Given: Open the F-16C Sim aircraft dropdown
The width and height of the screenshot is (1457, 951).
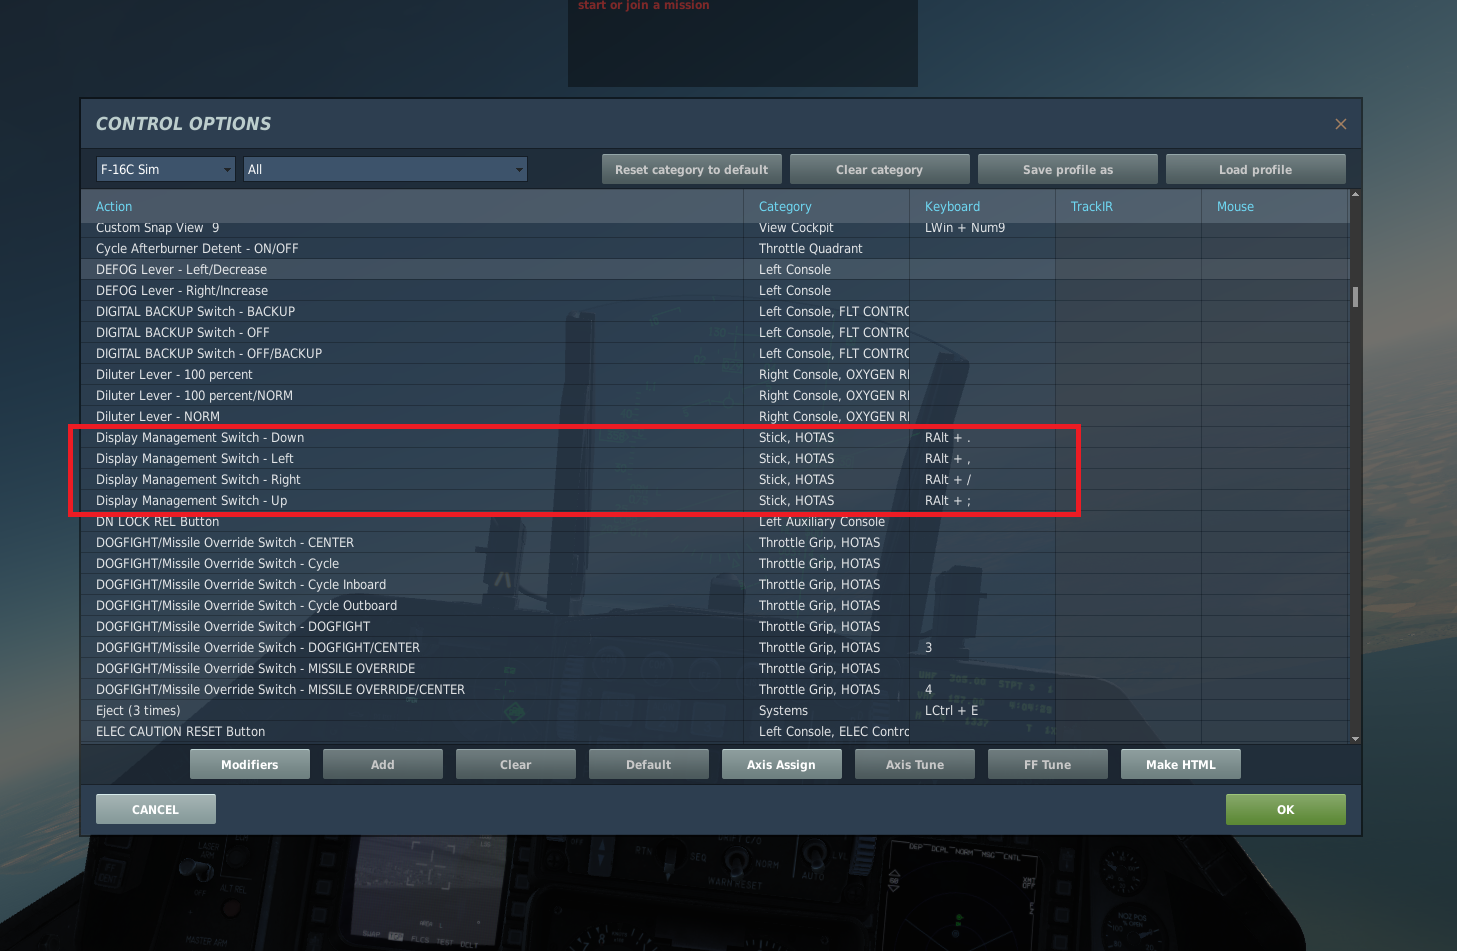Looking at the screenshot, I should click(x=166, y=169).
